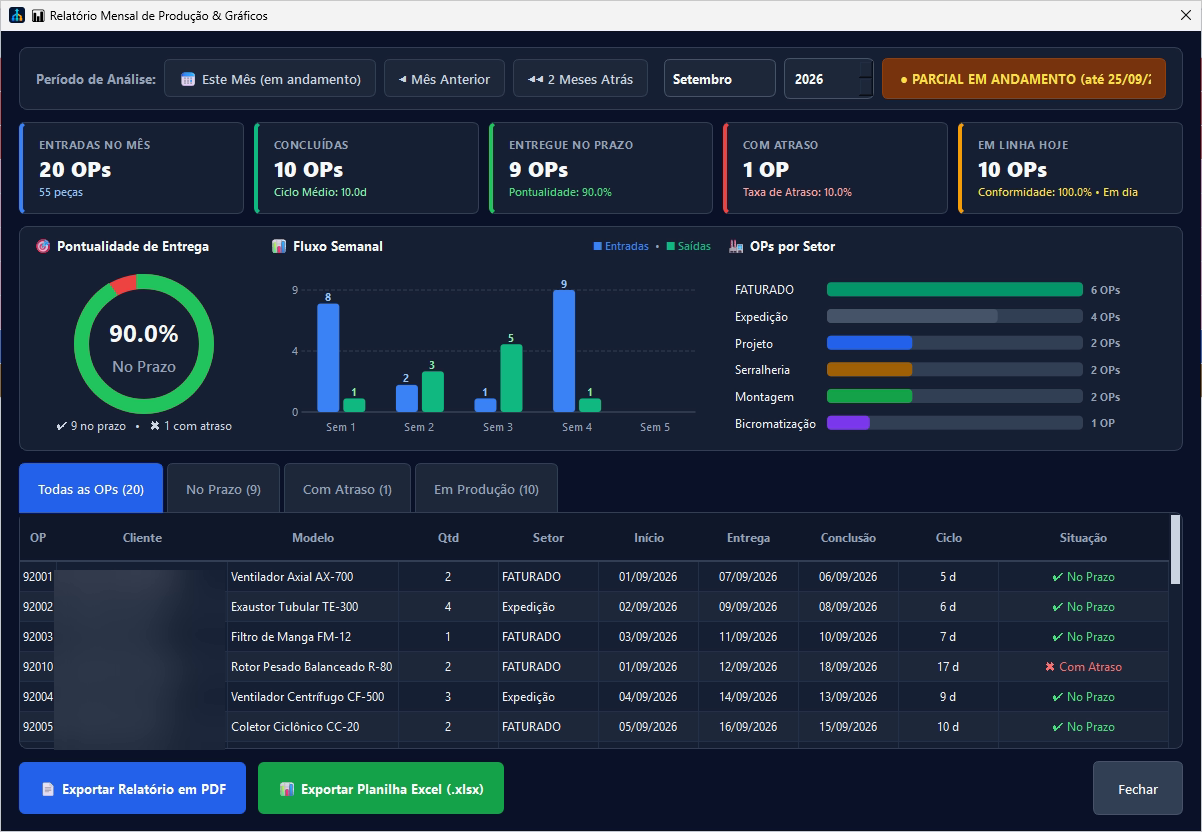Viewport: 1202px width, 832px height.
Task: Click the year spinner arrows next to 2026
Action: click(x=866, y=79)
